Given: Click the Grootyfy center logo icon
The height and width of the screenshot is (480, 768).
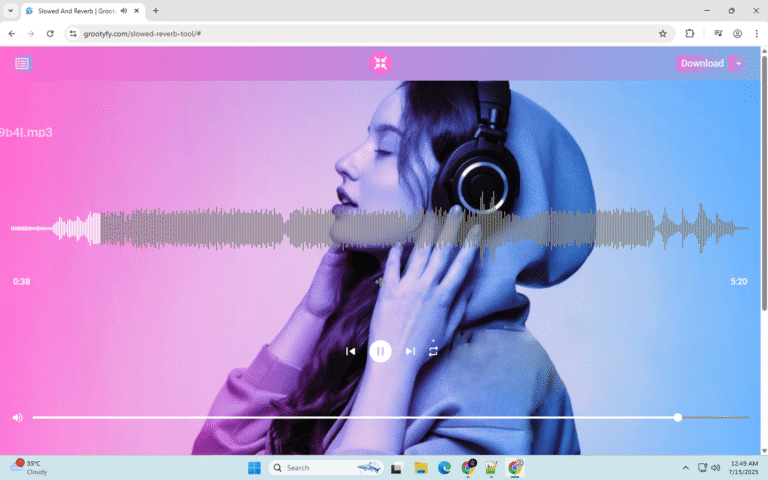Looking at the screenshot, I should pos(380,63).
